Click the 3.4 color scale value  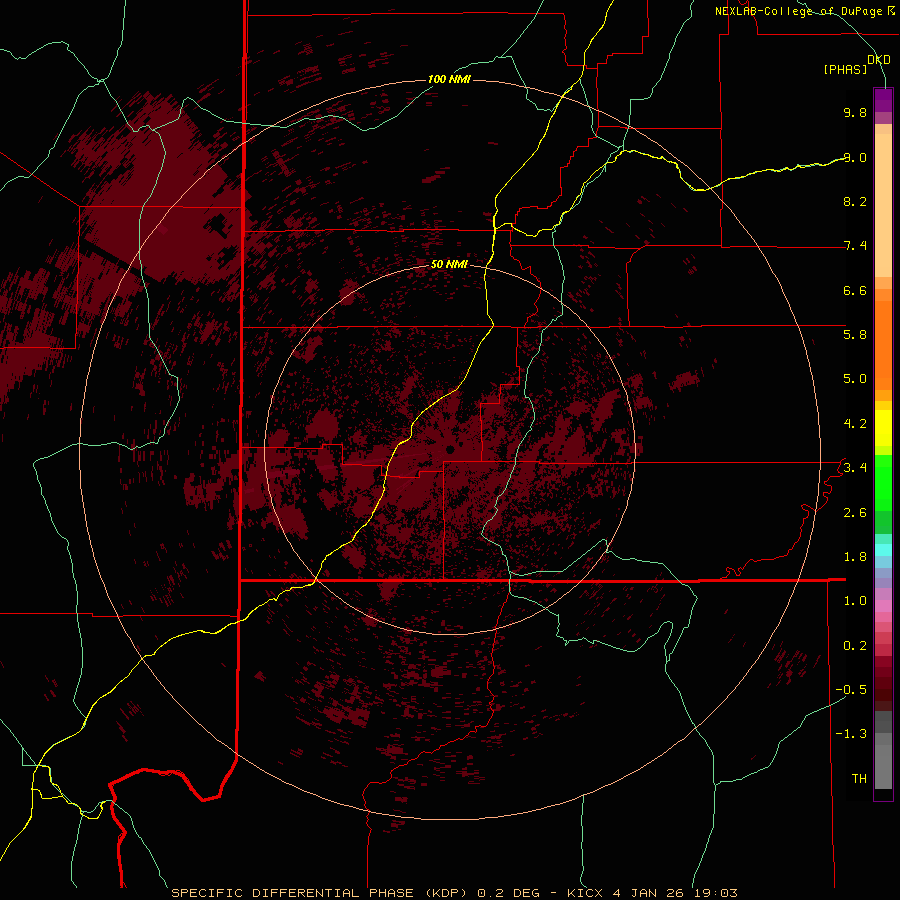tap(855, 468)
